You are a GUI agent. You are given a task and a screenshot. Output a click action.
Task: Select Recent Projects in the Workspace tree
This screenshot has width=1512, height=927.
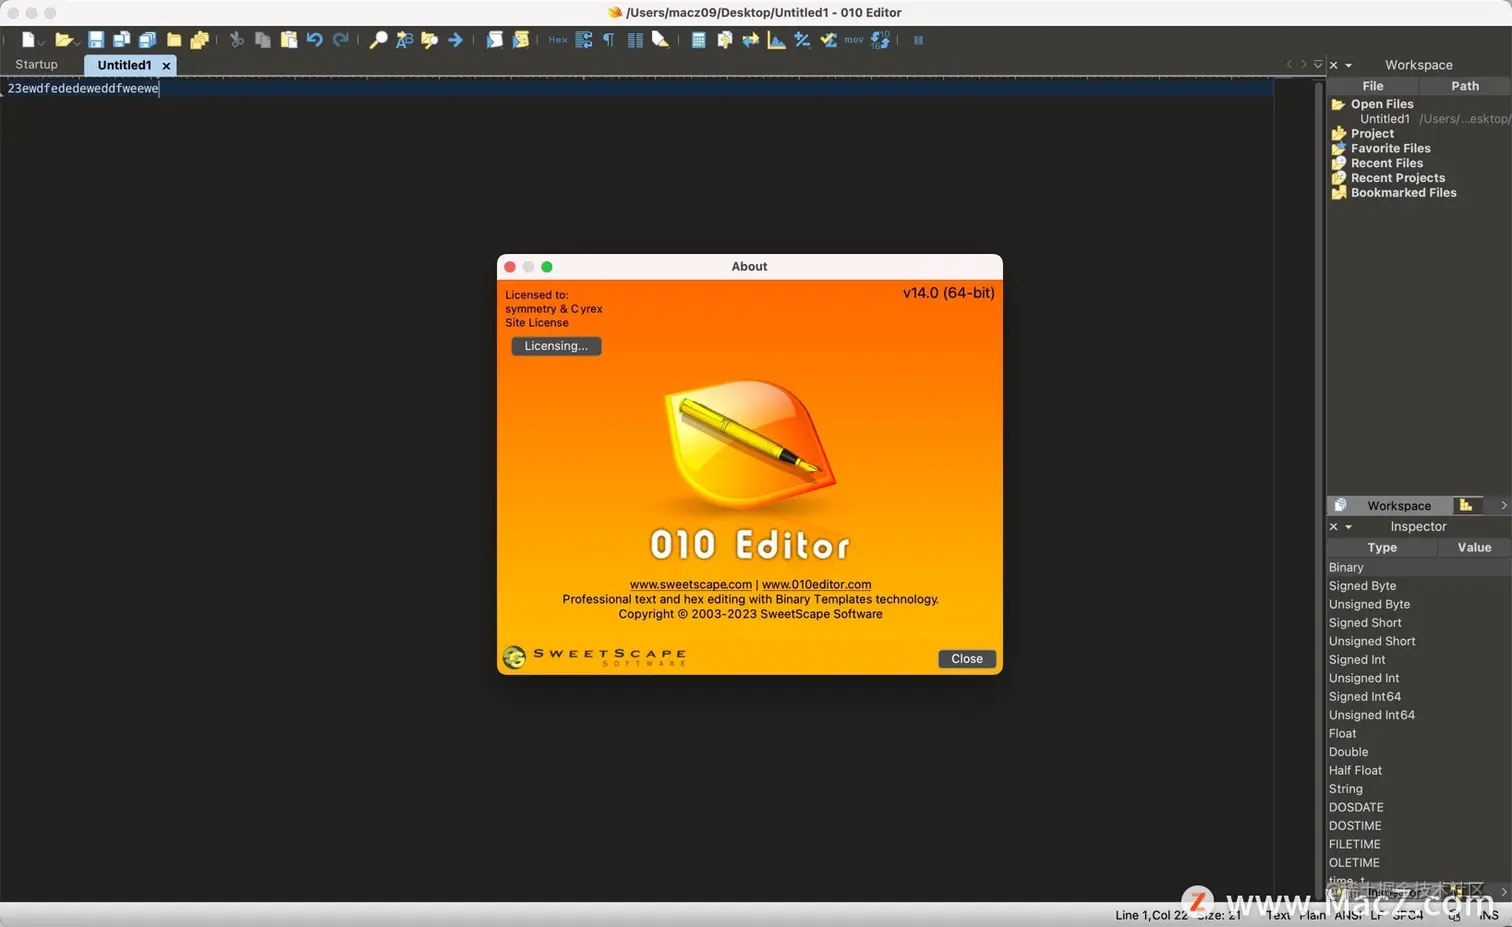coord(1397,178)
